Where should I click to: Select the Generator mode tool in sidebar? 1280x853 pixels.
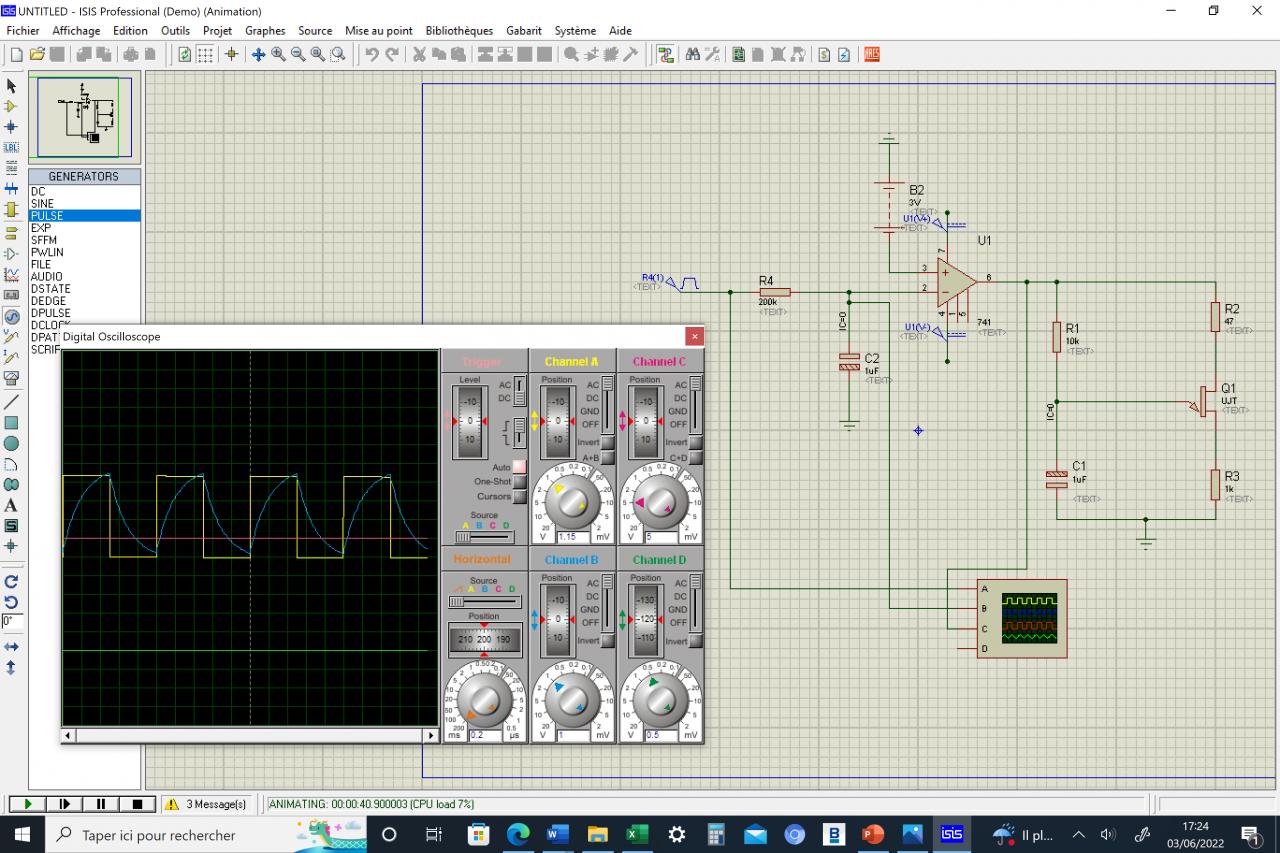pyautogui.click(x=12, y=317)
